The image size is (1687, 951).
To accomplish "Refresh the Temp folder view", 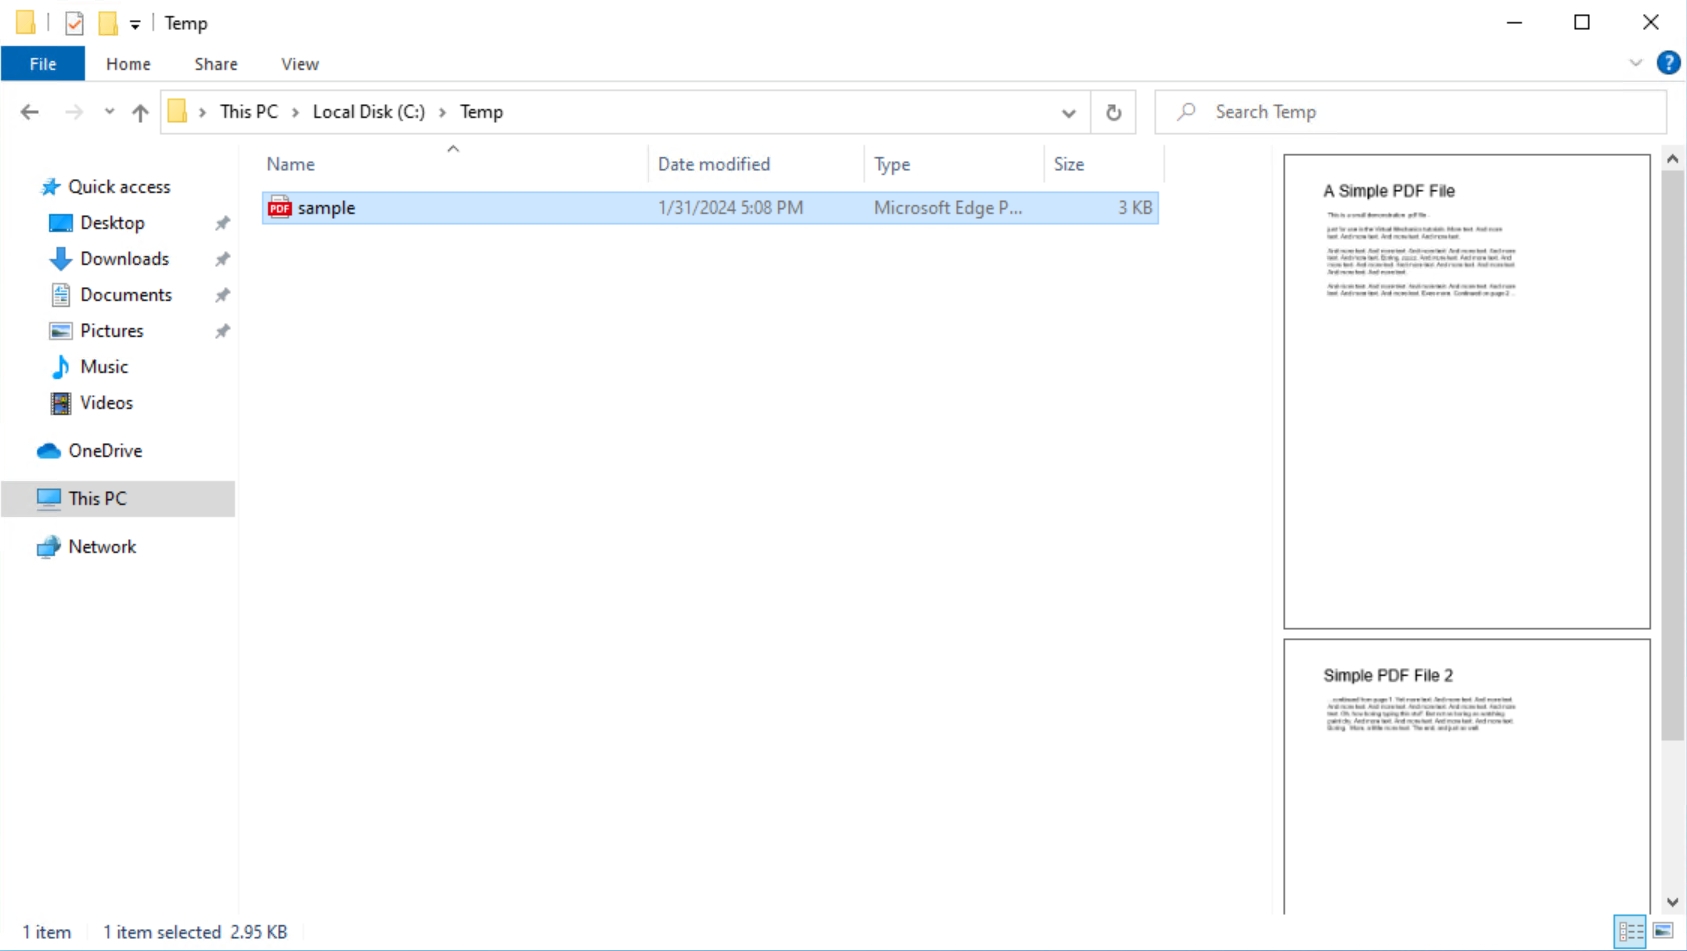I will (1113, 112).
